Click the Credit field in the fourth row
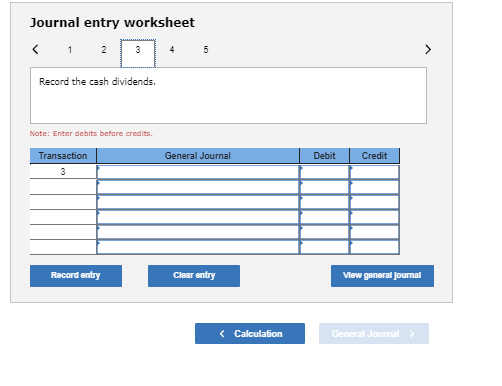 coord(374,217)
